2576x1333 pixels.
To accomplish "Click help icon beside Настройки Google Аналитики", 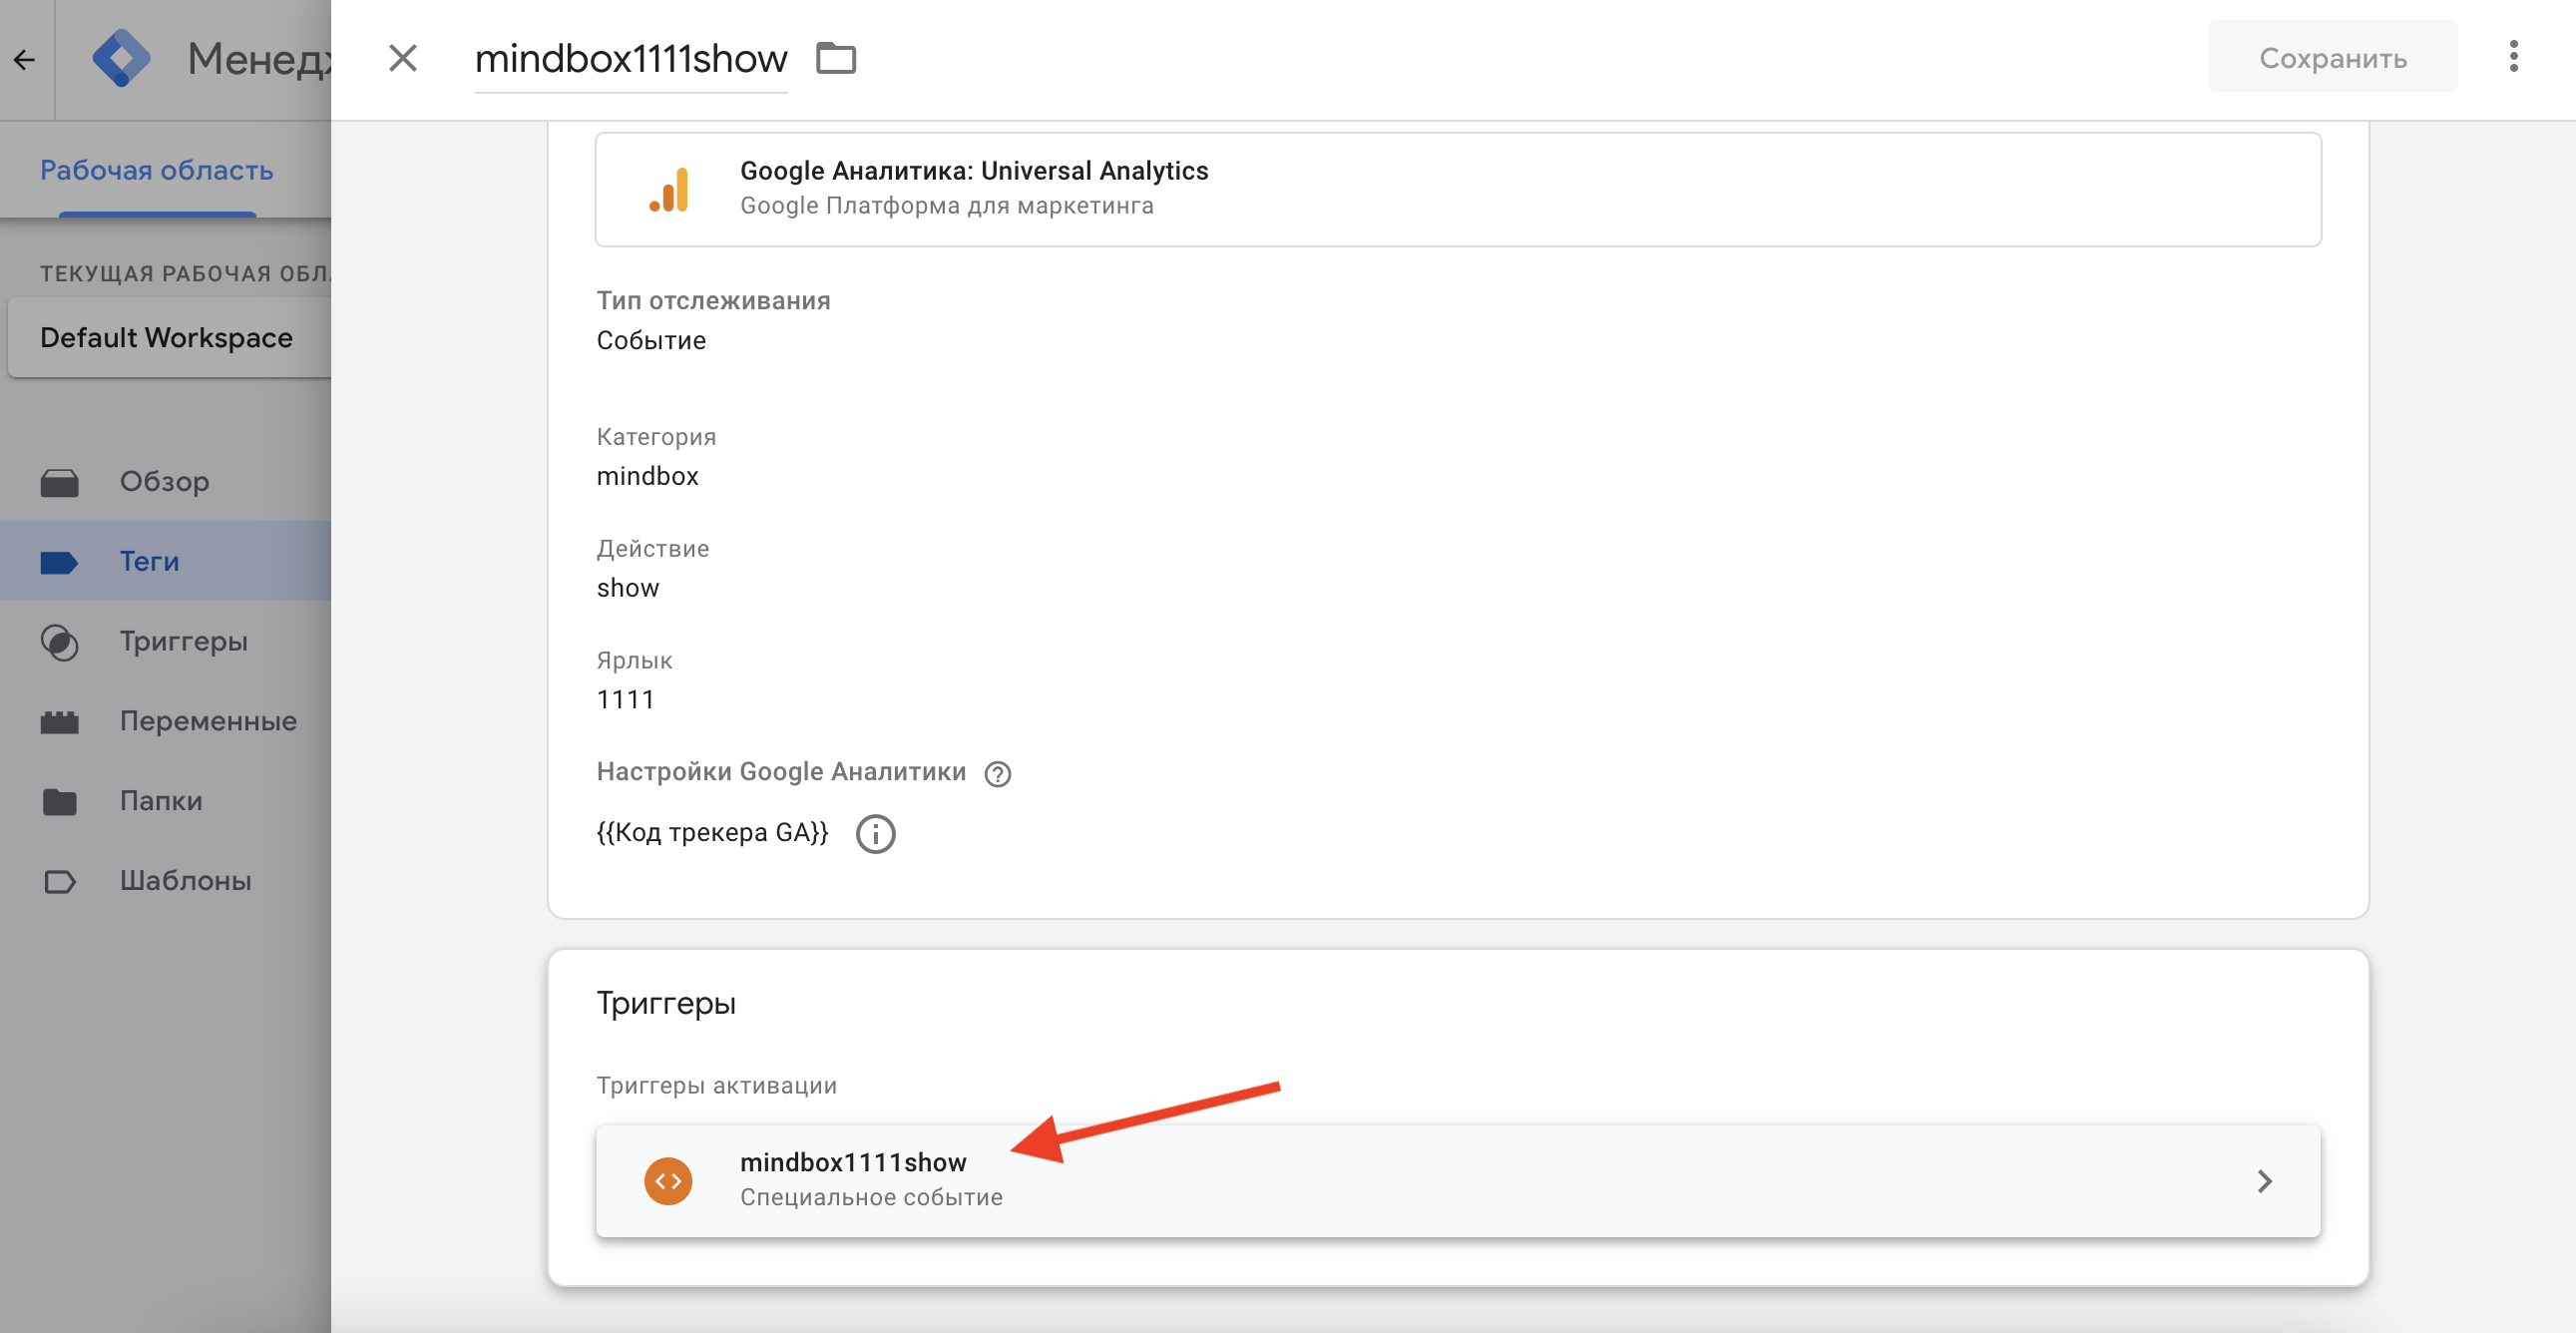I will (x=997, y=773).
